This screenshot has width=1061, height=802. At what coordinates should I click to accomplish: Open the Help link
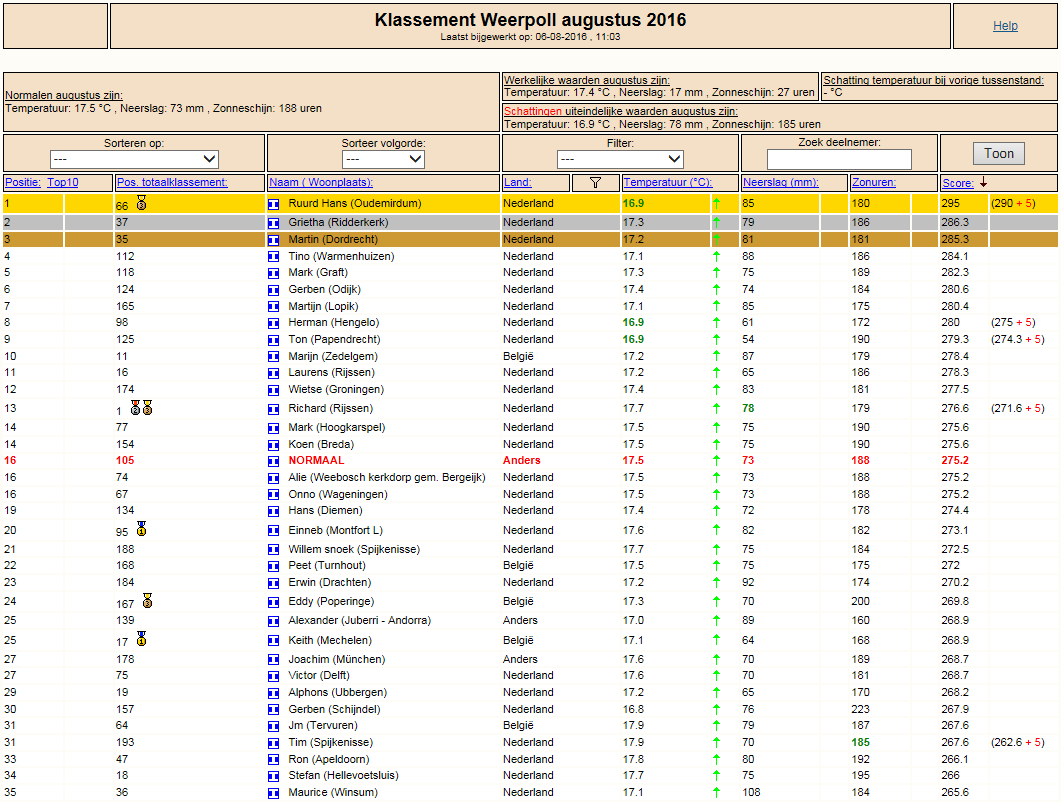1005,26
